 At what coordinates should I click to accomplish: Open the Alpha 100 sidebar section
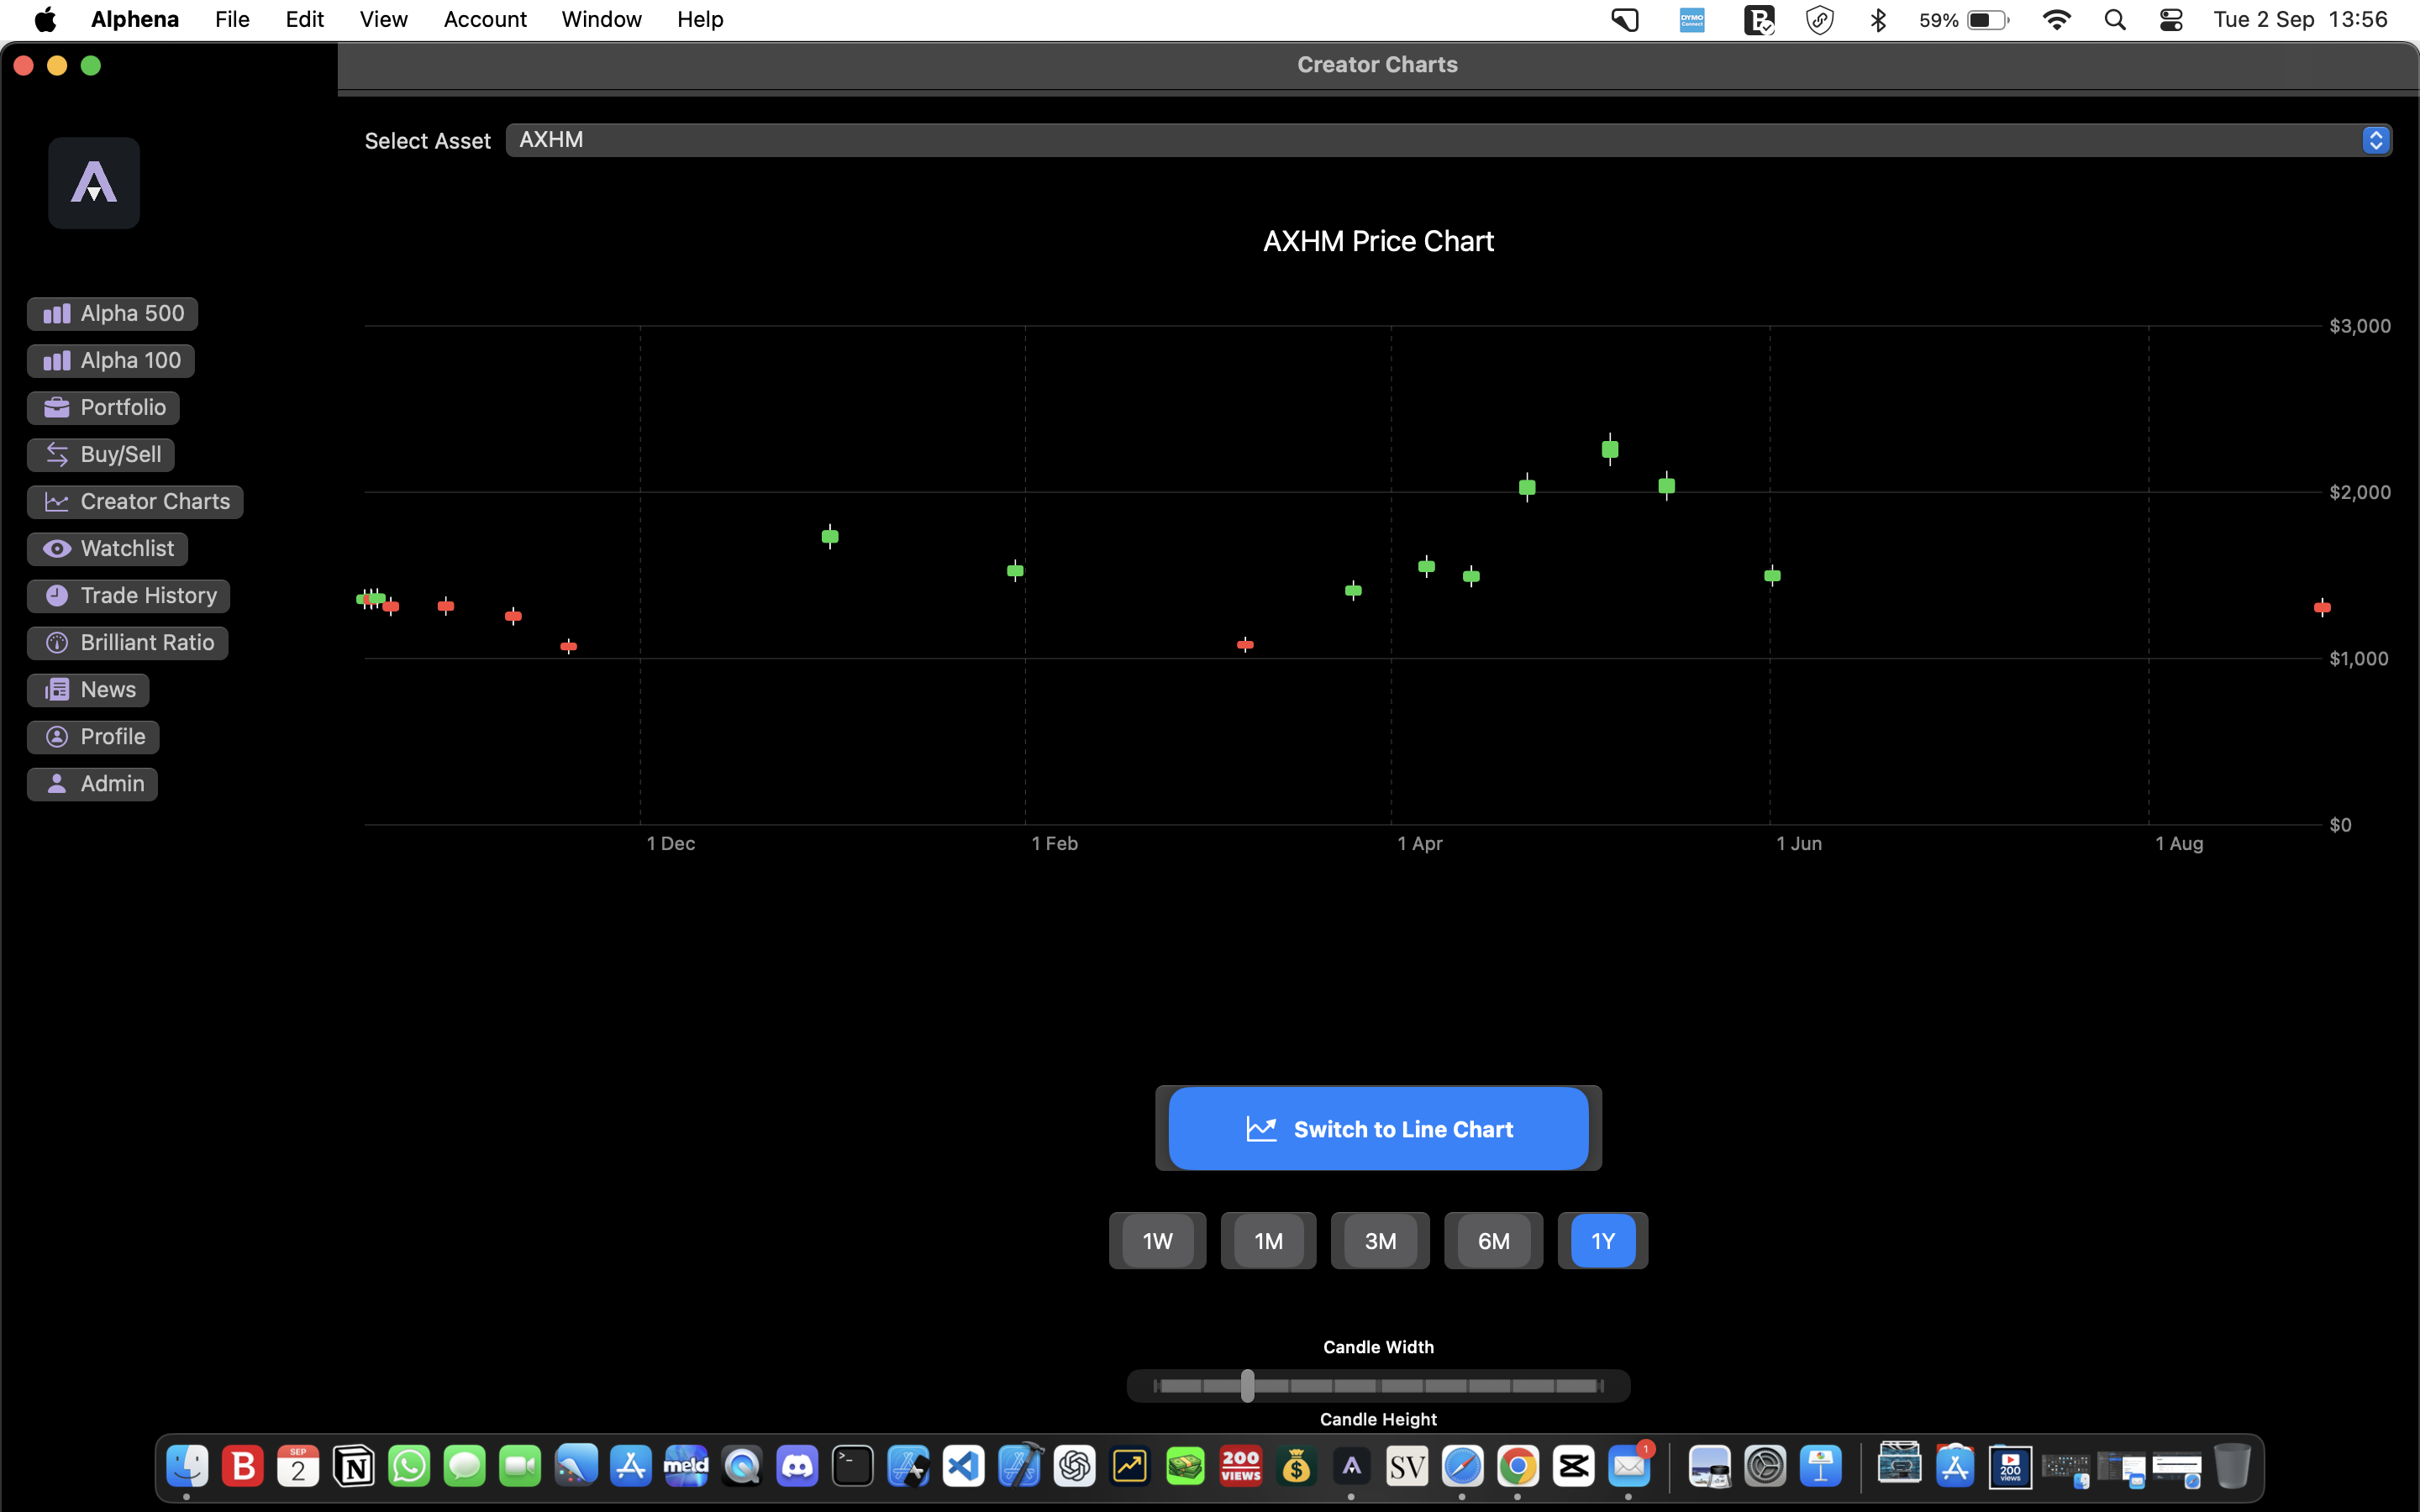click(111, 360)
